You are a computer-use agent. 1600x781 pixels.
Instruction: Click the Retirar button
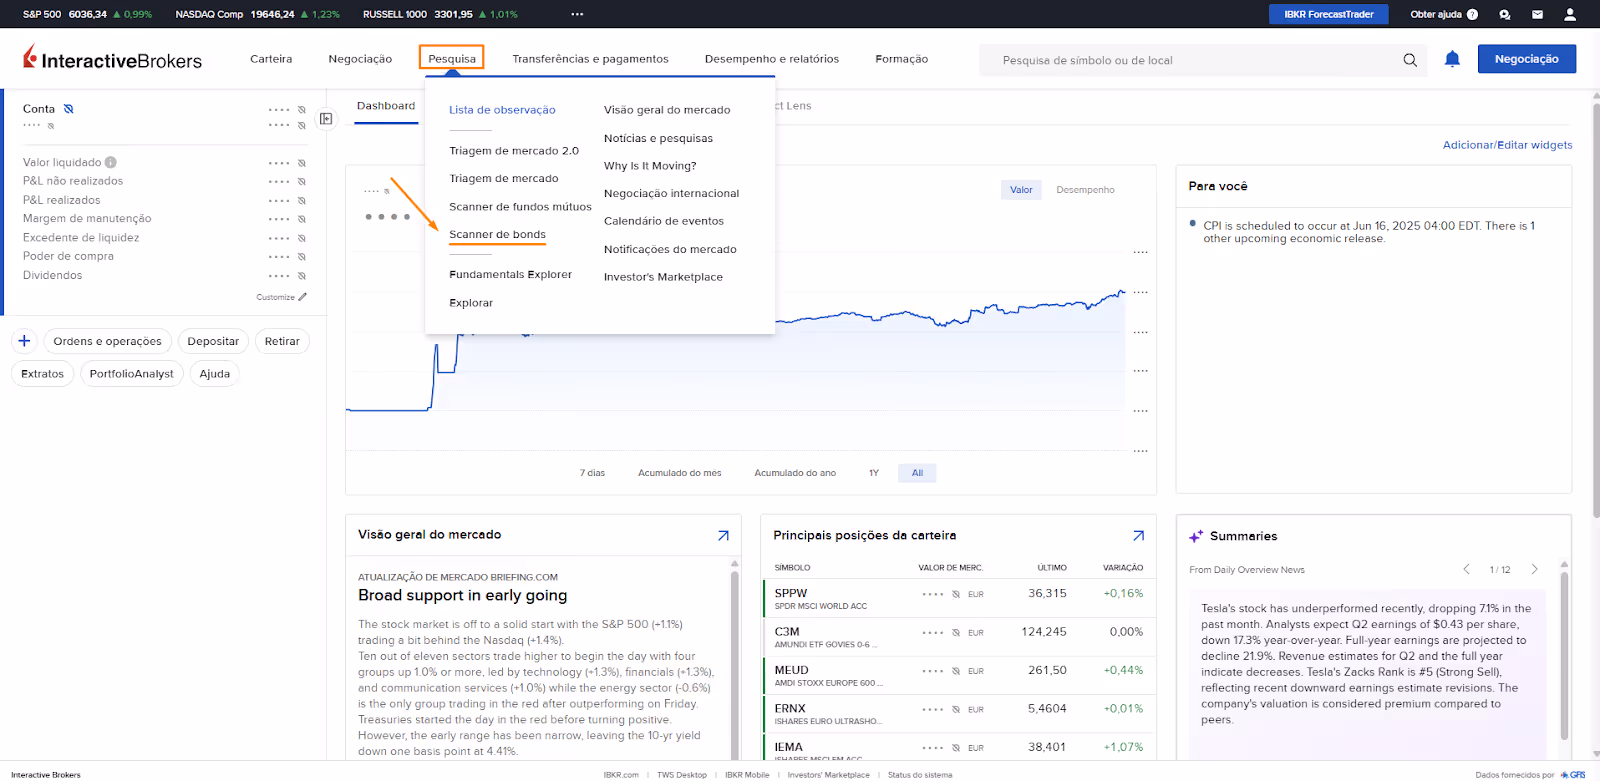click(x=282, y=341)
